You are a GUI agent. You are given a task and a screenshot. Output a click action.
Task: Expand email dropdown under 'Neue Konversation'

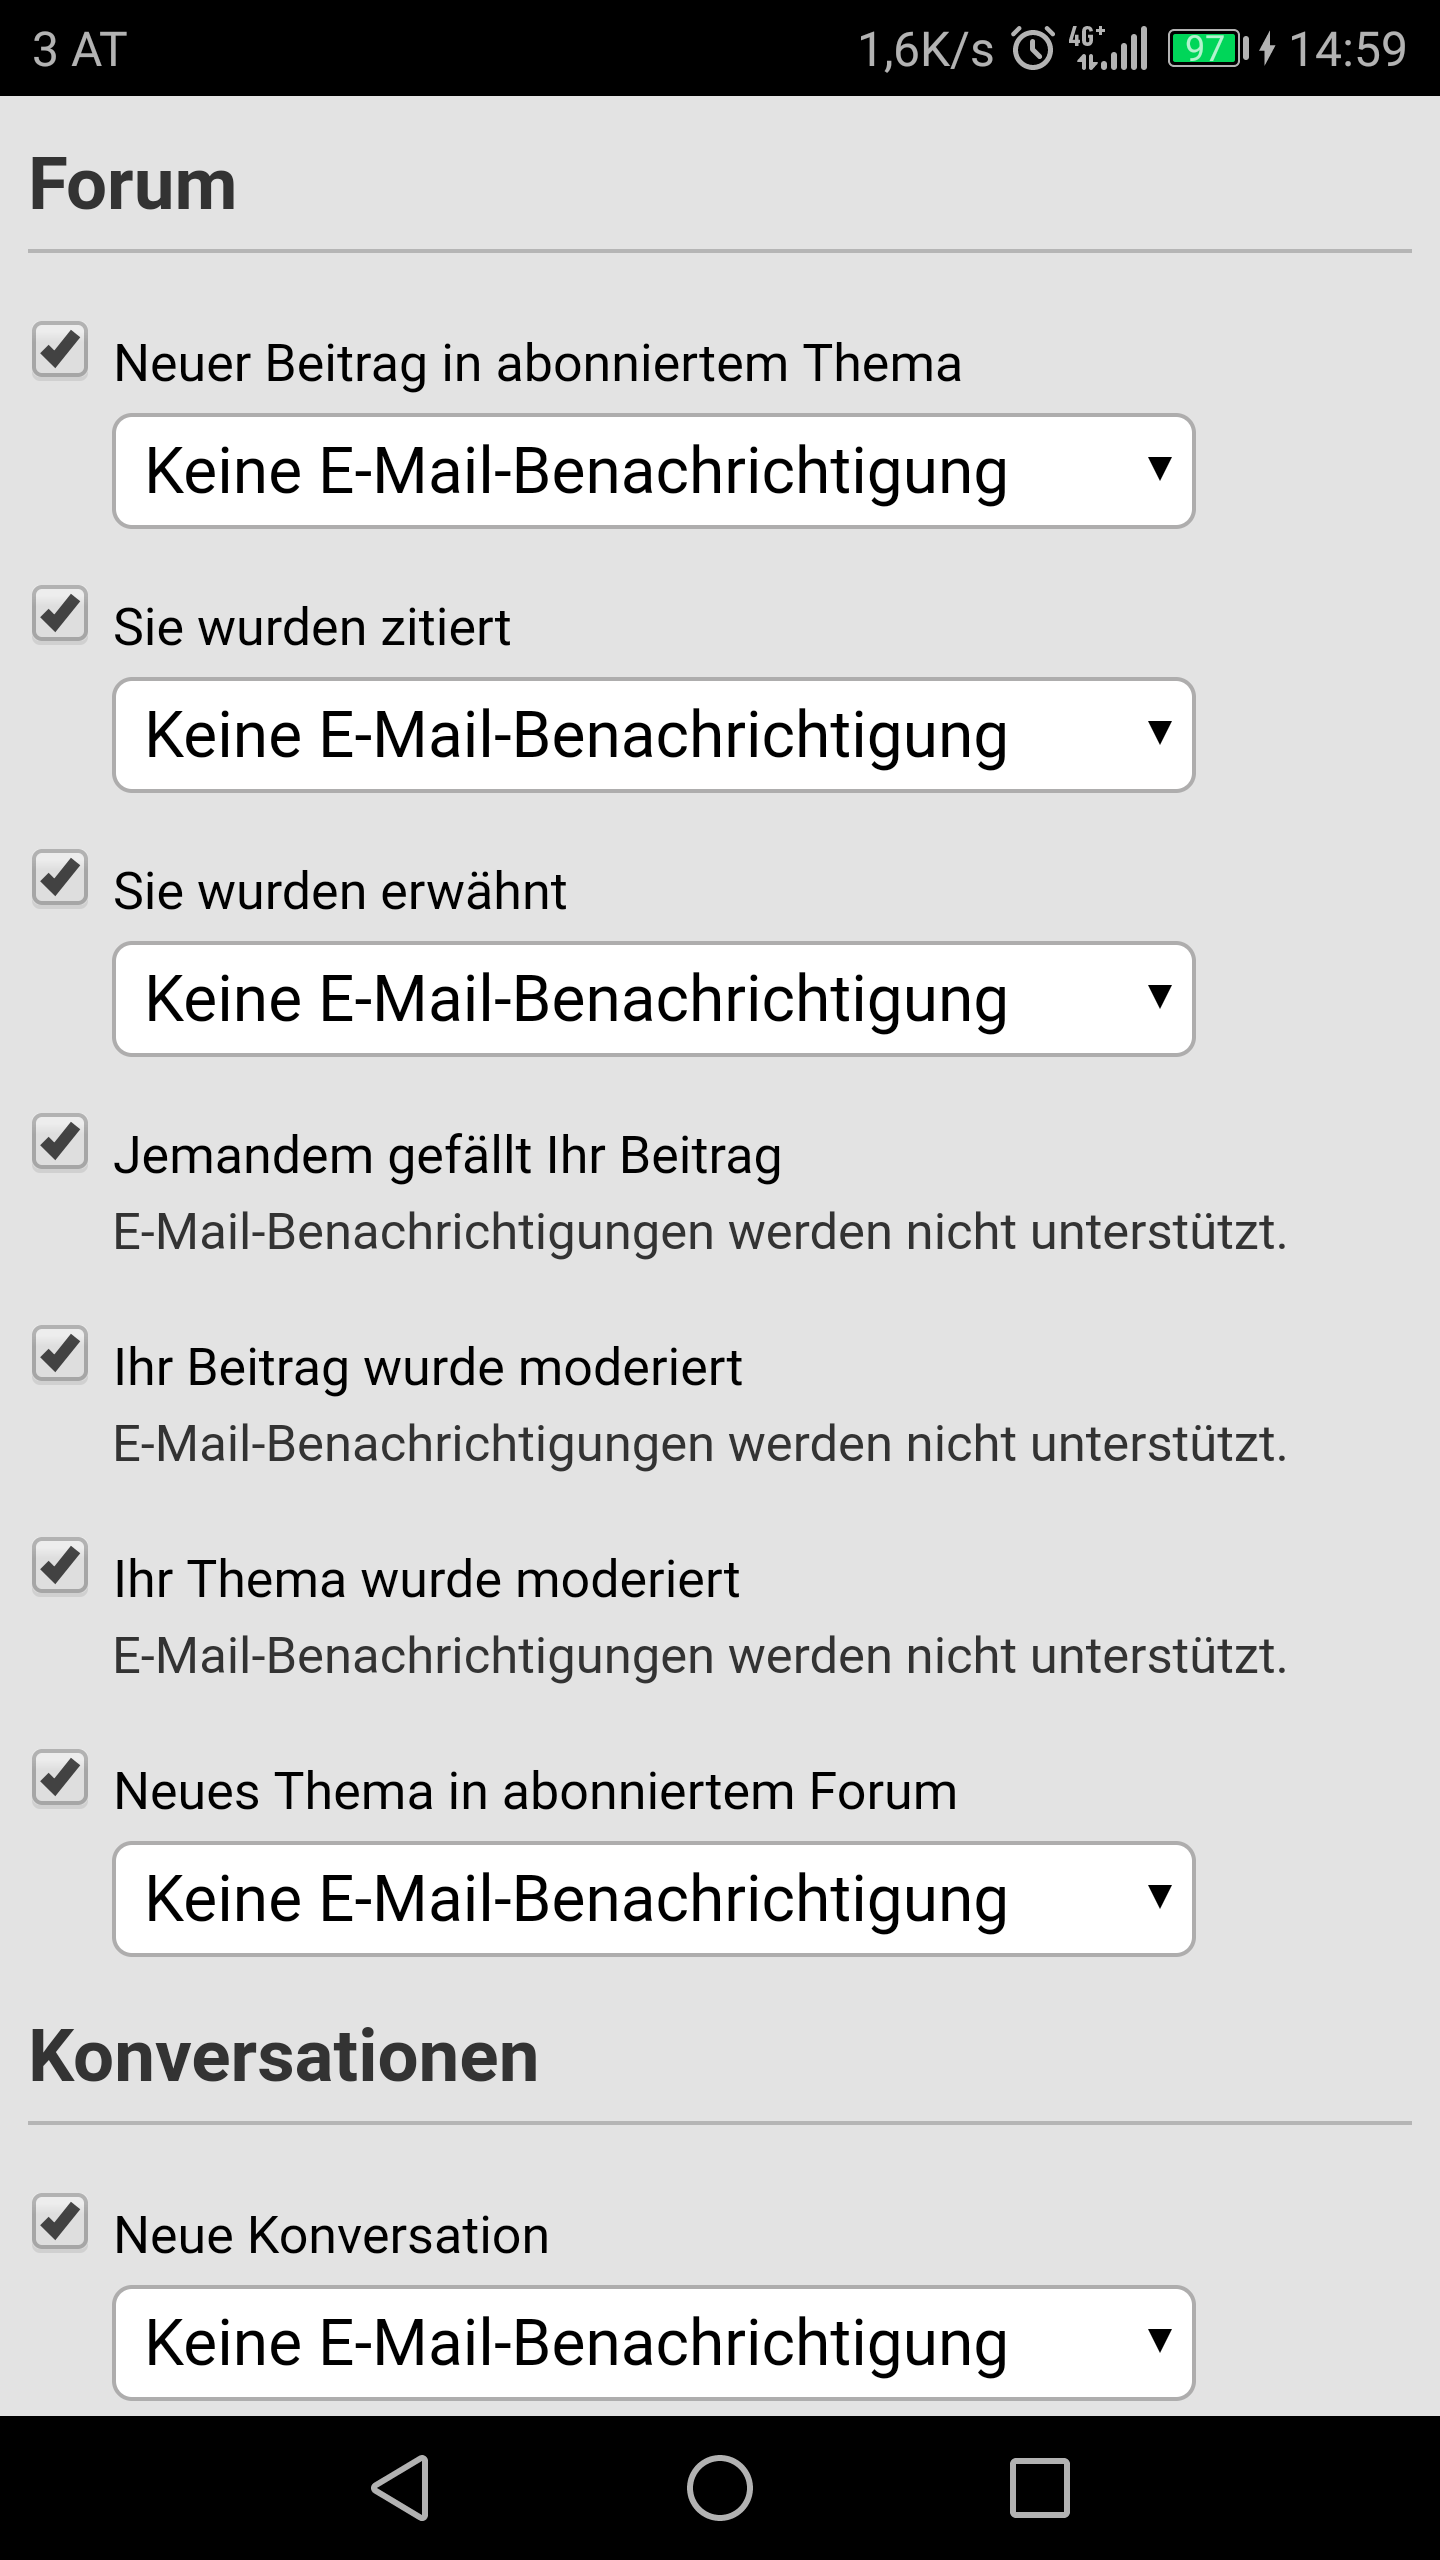pyautogui.click(x=653, y=2343)
